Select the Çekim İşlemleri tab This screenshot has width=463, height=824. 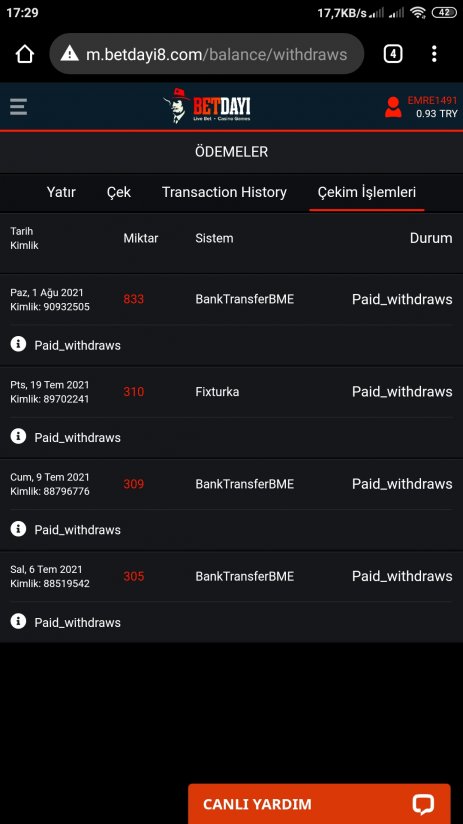367,192
